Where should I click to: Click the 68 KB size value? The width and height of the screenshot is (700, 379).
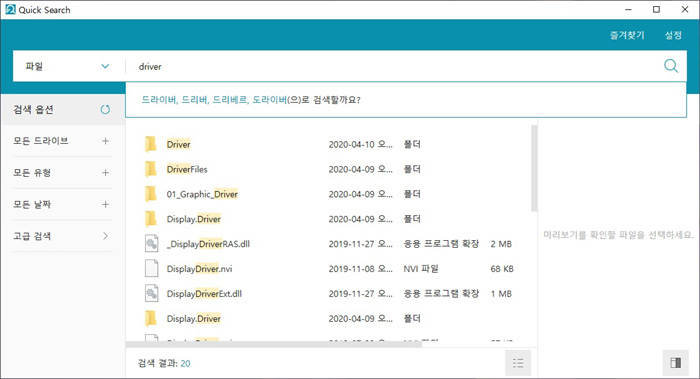point(502,269)
